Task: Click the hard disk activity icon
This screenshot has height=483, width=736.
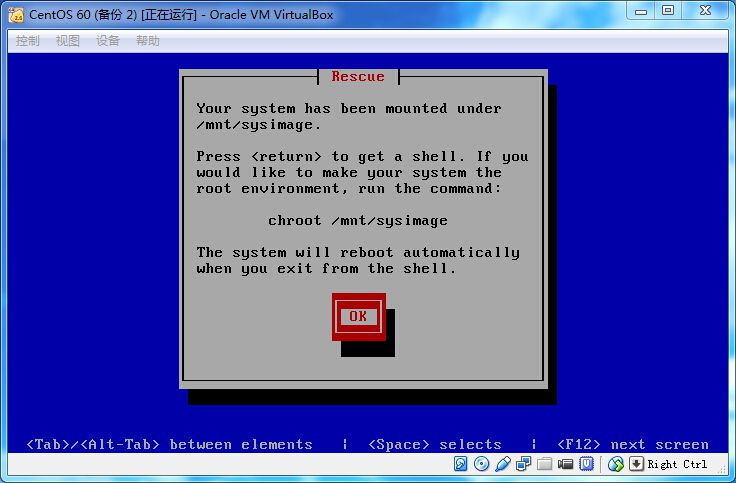Action: (x=460, y=464)
